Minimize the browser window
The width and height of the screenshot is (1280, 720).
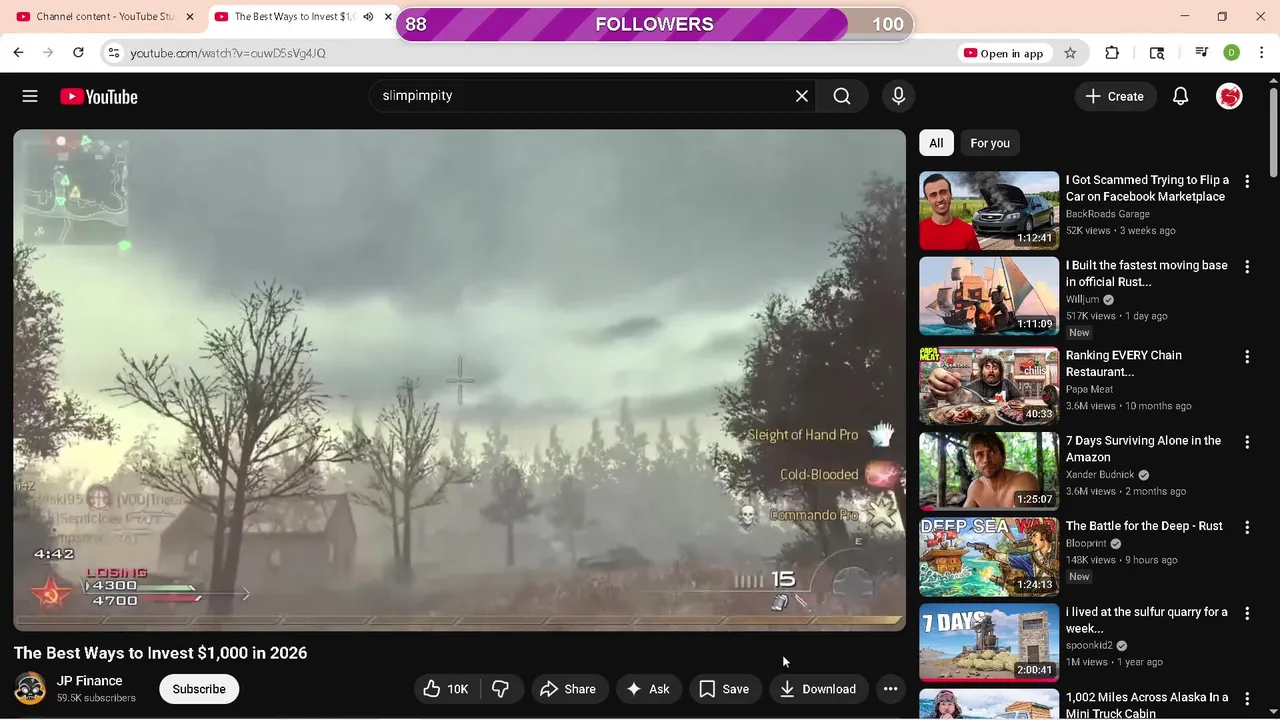click(x=1185, y=17)
